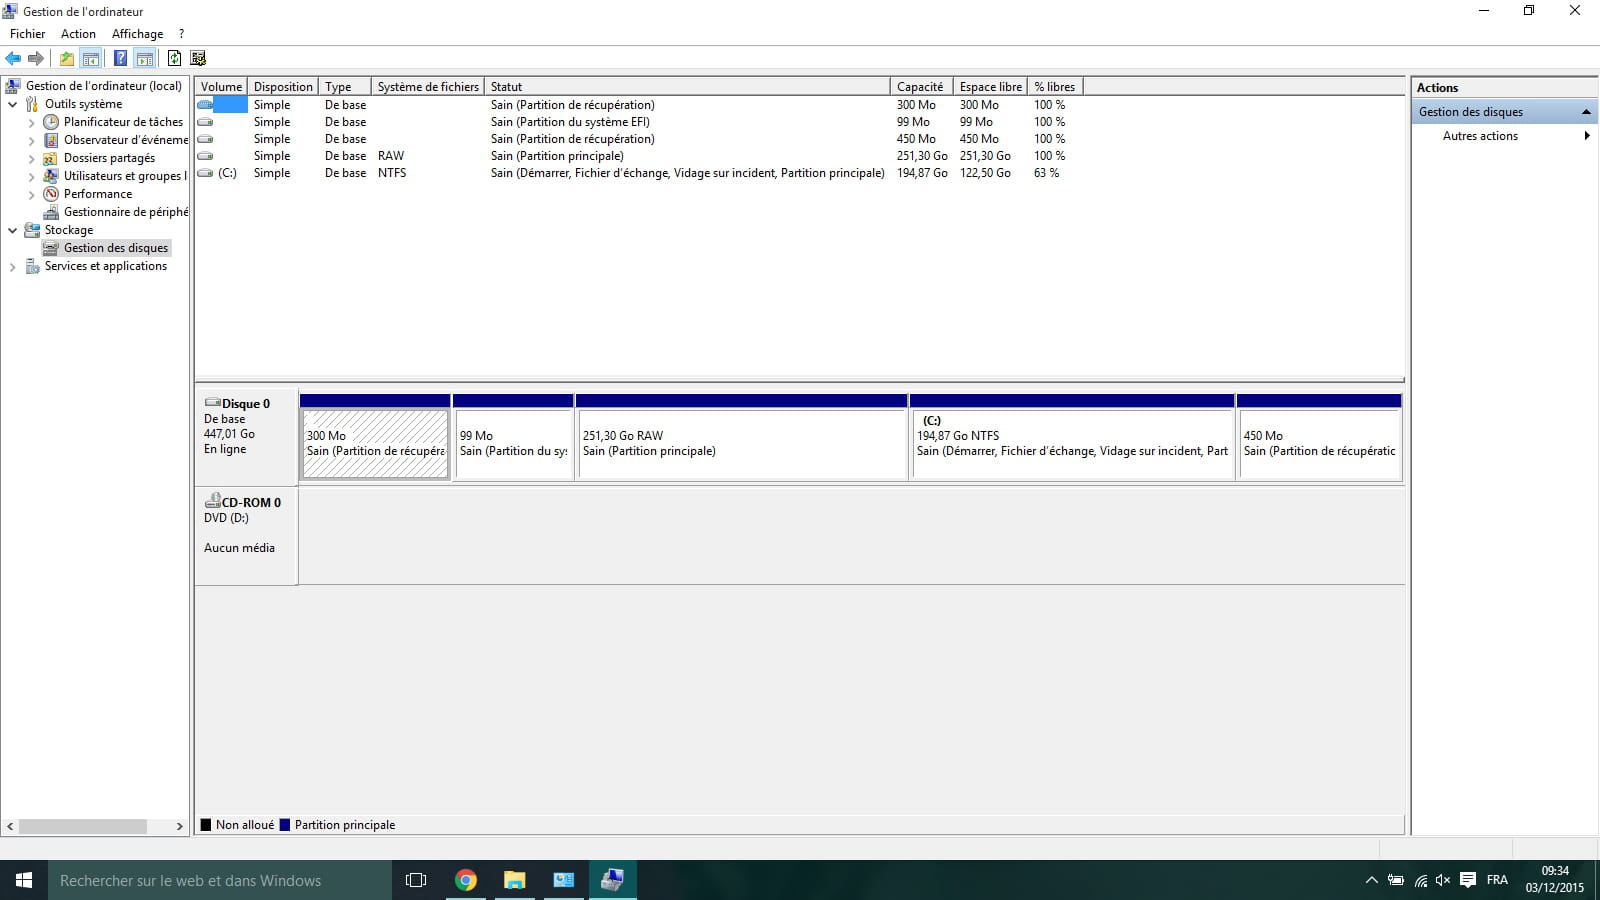Screen dimensions: 1600x900
Task: Open the Fichier menu
Action: [x=28, y=33]
